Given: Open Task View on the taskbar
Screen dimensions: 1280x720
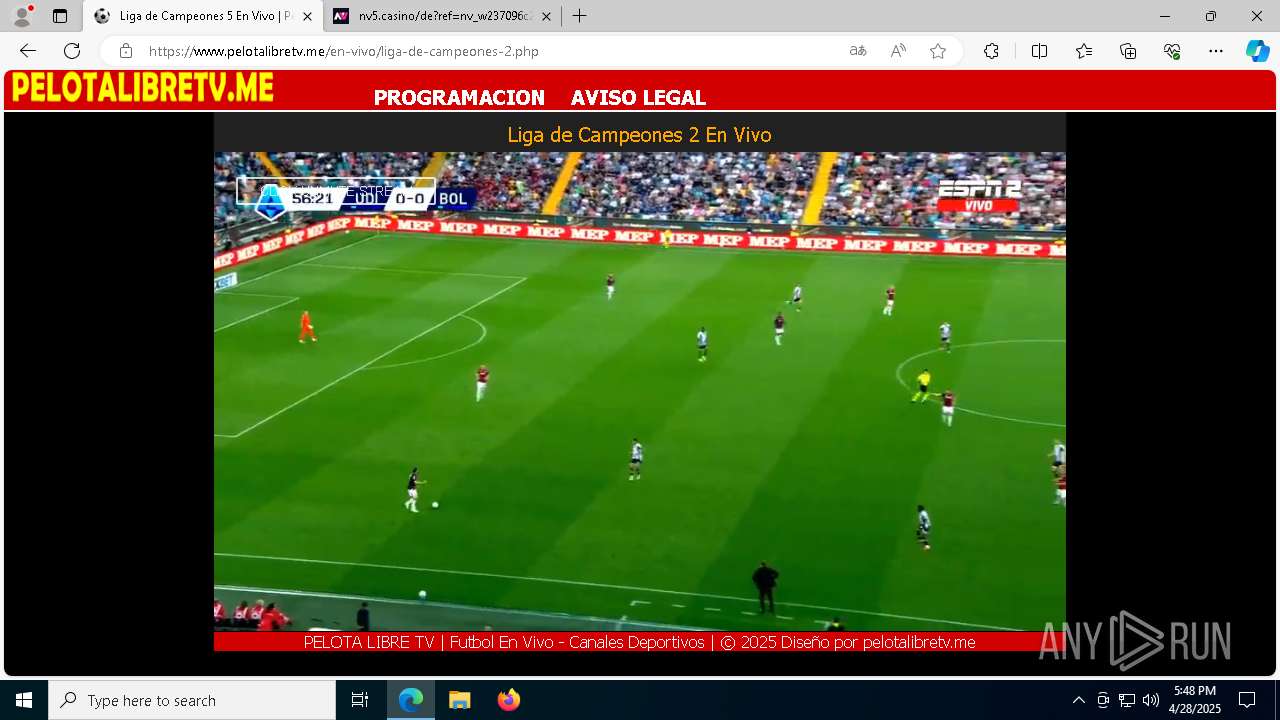Looking at the screenshot, I should [360, 700].
